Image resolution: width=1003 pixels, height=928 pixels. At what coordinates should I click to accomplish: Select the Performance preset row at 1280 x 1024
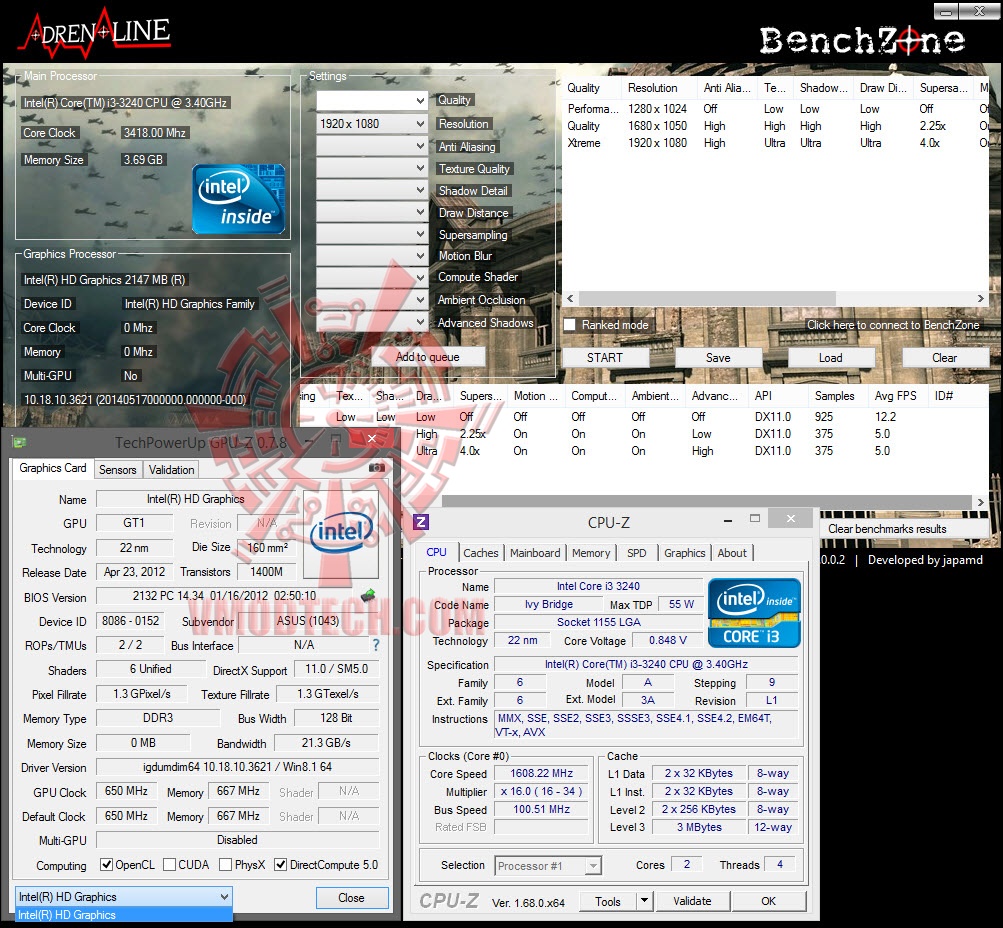(x=775, y=109)
